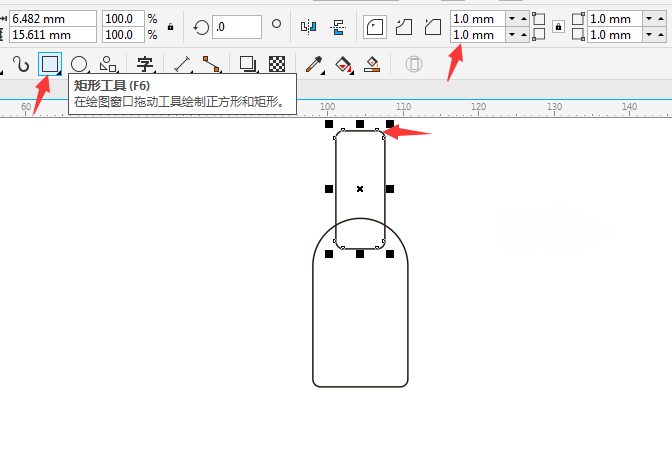Click the horizontal scale factor 100.0 field
This screenshot has width=672, height=468.
(x=123, y=19)
